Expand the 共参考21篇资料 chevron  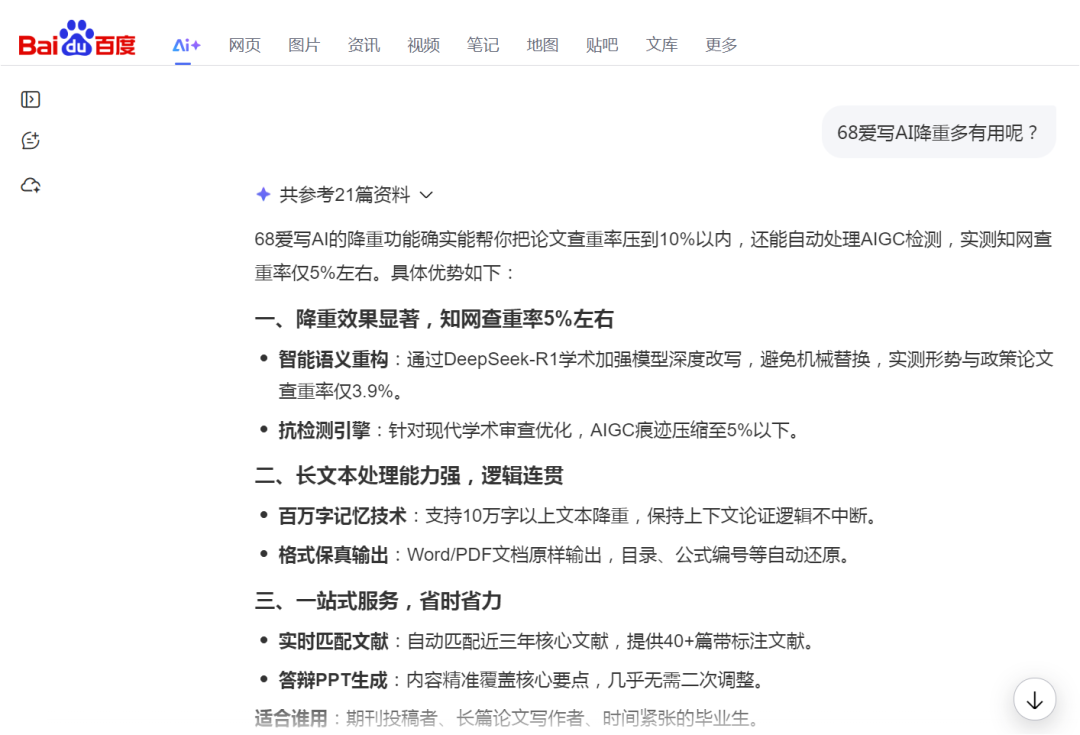[x=426, y=196]
